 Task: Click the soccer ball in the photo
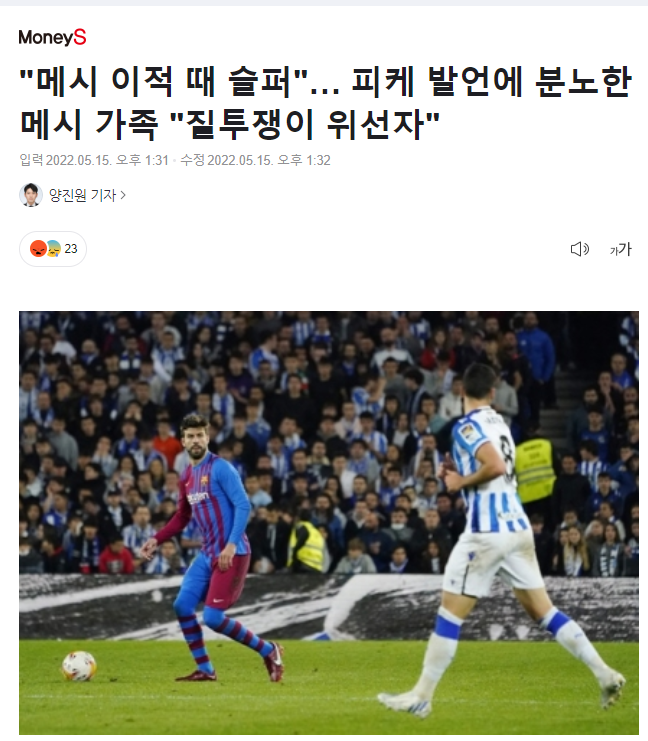click(x=79, y=666)
